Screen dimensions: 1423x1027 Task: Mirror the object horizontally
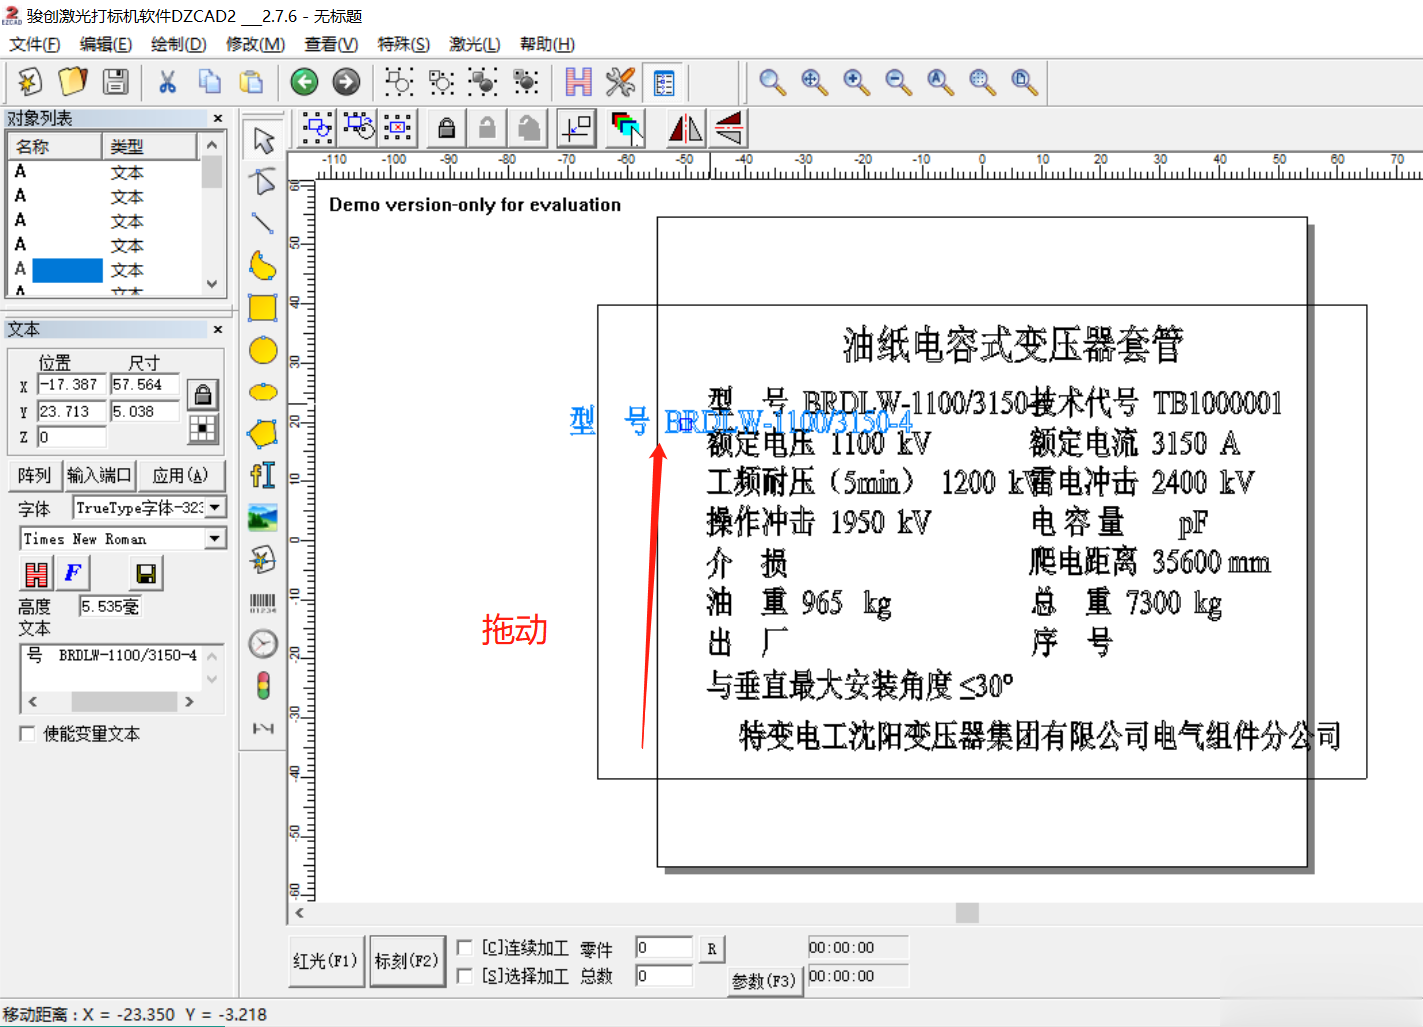tap(686, 128)
